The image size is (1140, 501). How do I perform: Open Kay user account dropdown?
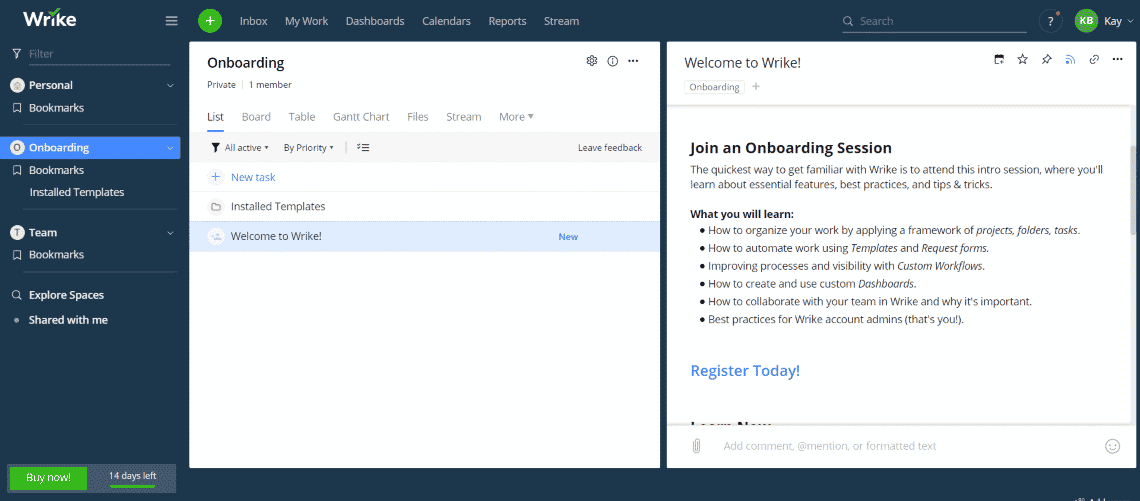pyautogui.click(x=1118, y=21)
